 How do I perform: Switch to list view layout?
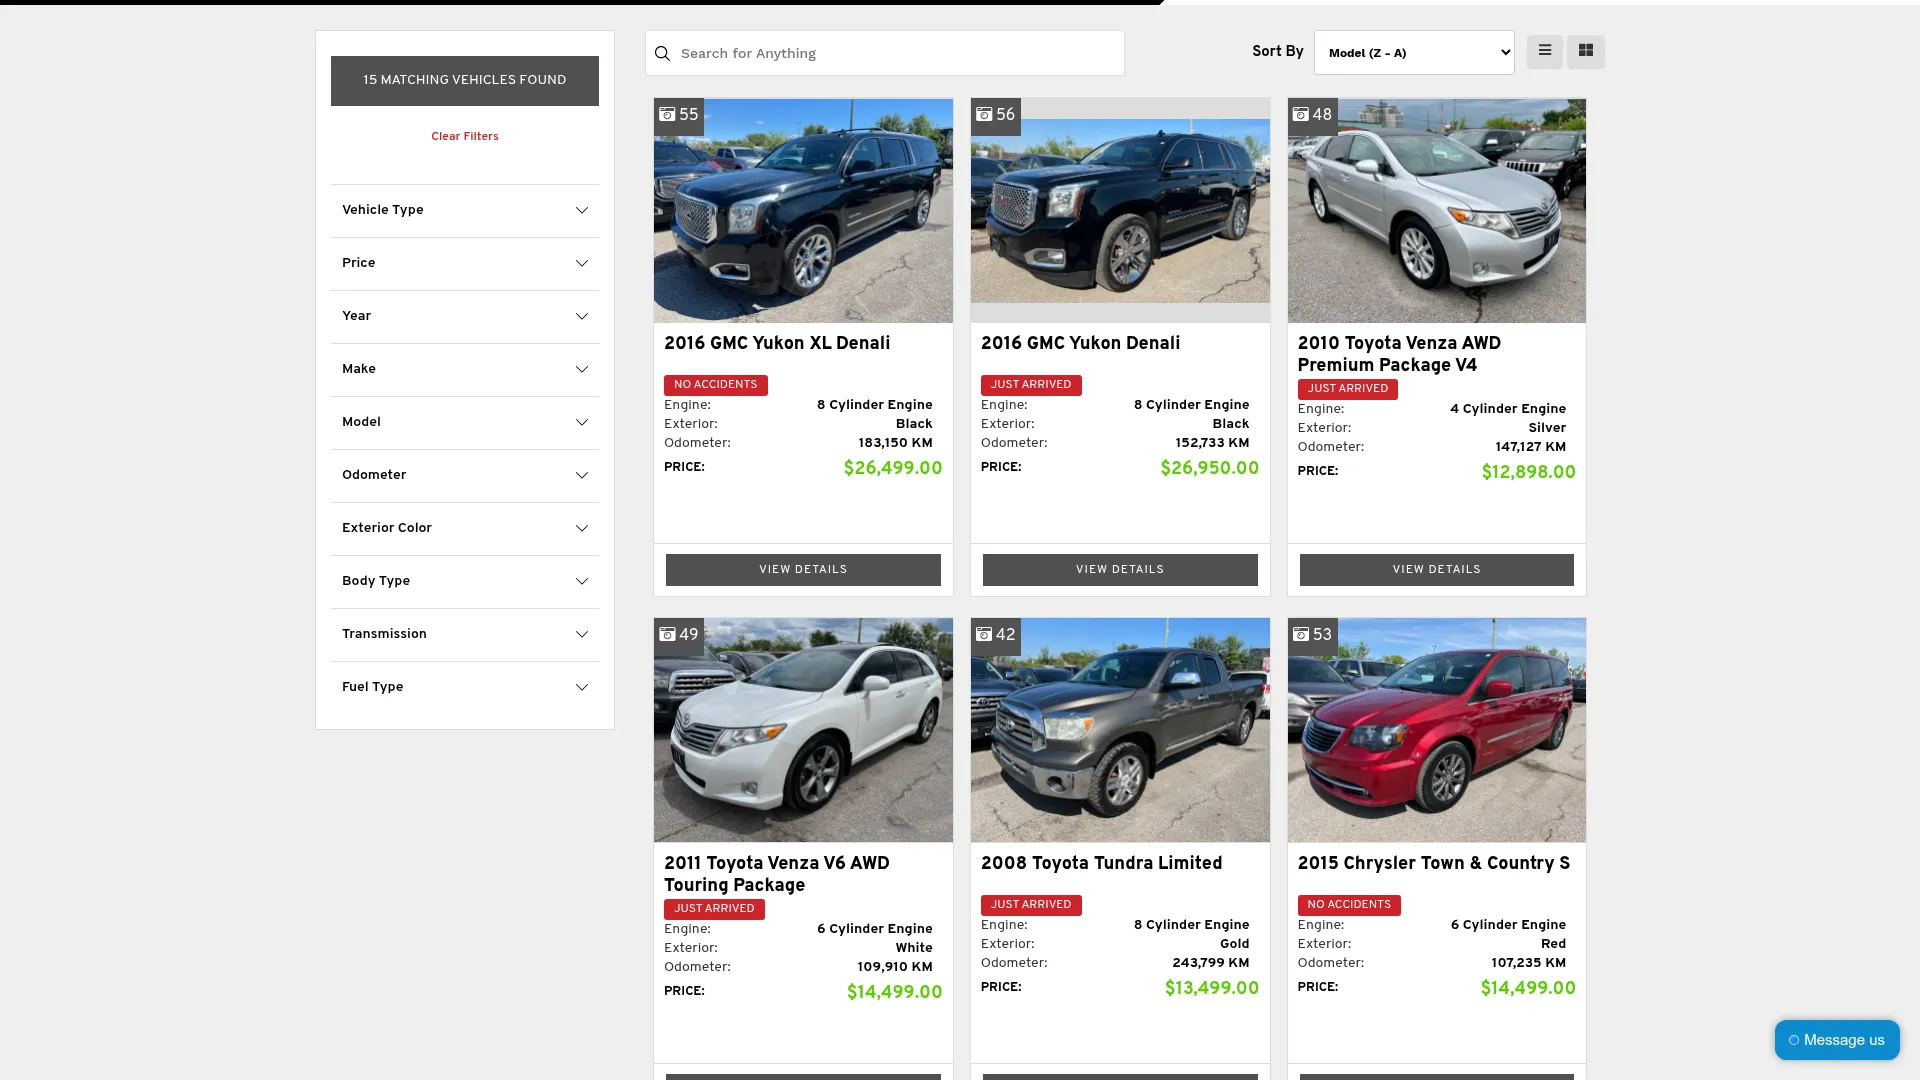tap(1544, 51)
